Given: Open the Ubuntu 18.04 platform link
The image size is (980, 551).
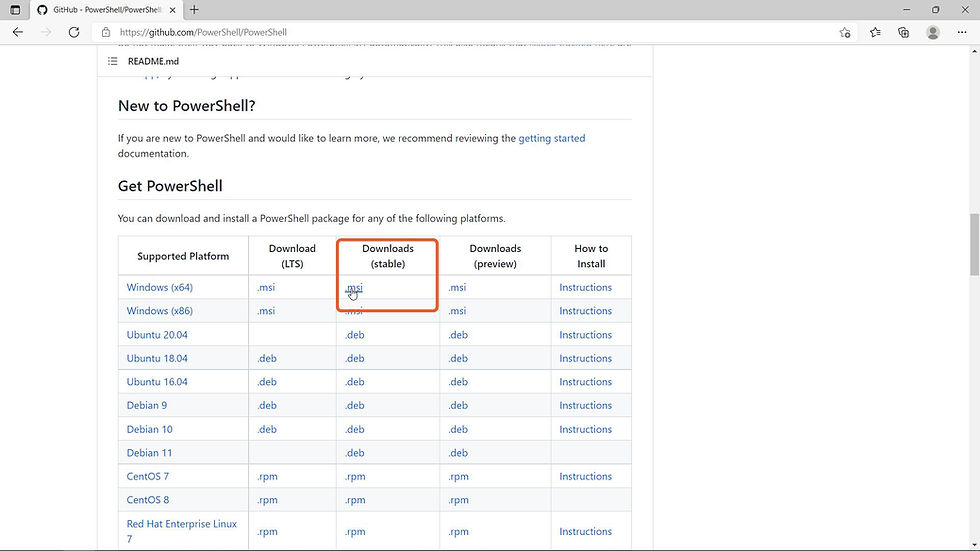Looking at the screenshot, I should (x=157, y=359).
